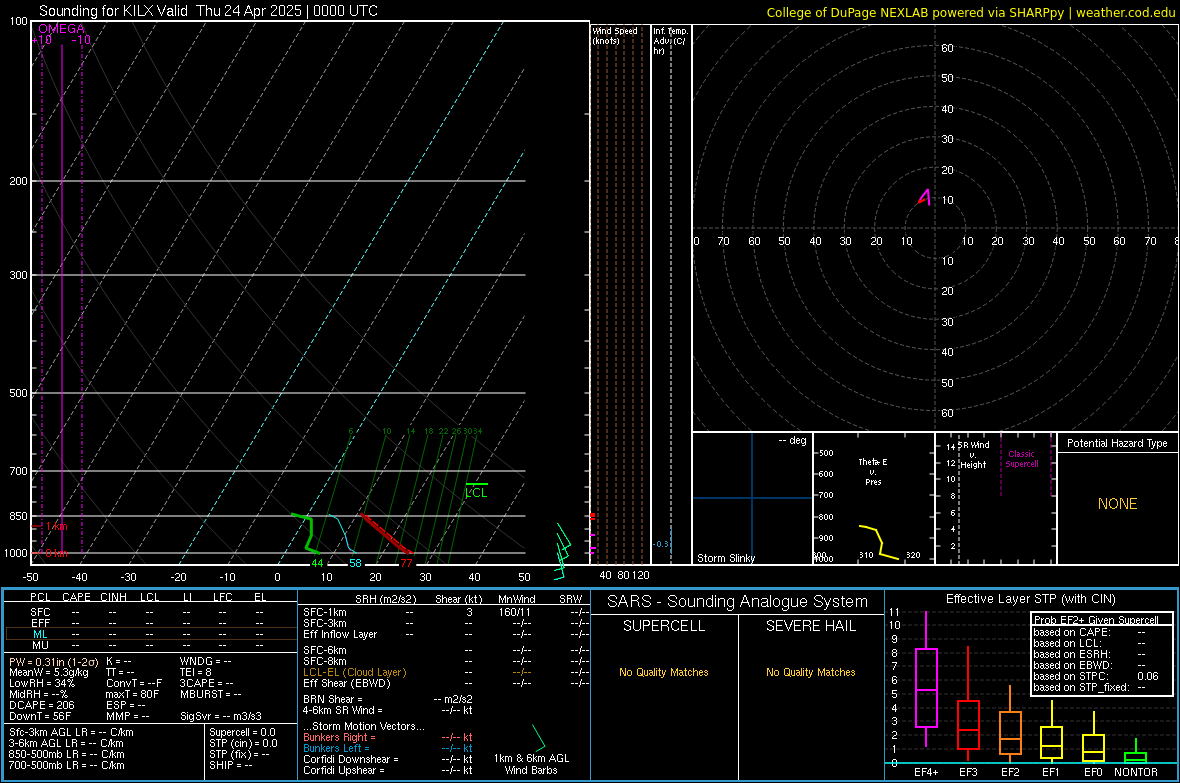Click the yellow Theta-E profile line
Image resolution: width=1180 pixels, height=783 pixels.
click(879, 542)
